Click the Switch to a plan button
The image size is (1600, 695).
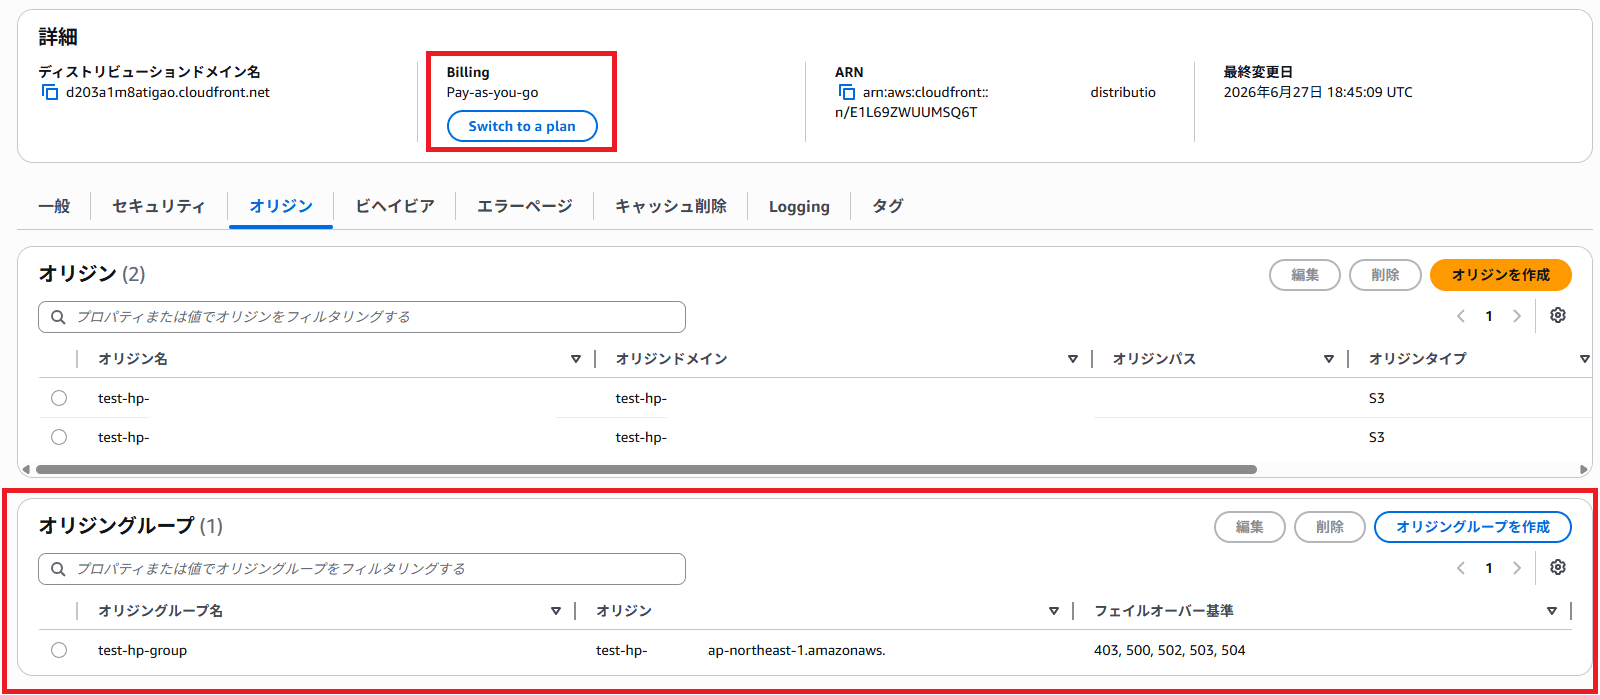point(522,126)
